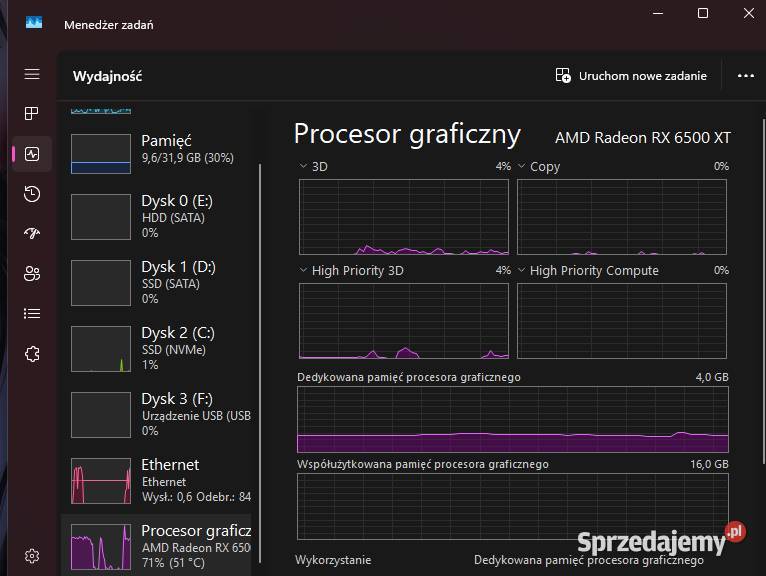
Task: Click the 3D engine usage graph
Action: [x=404, y=217]
